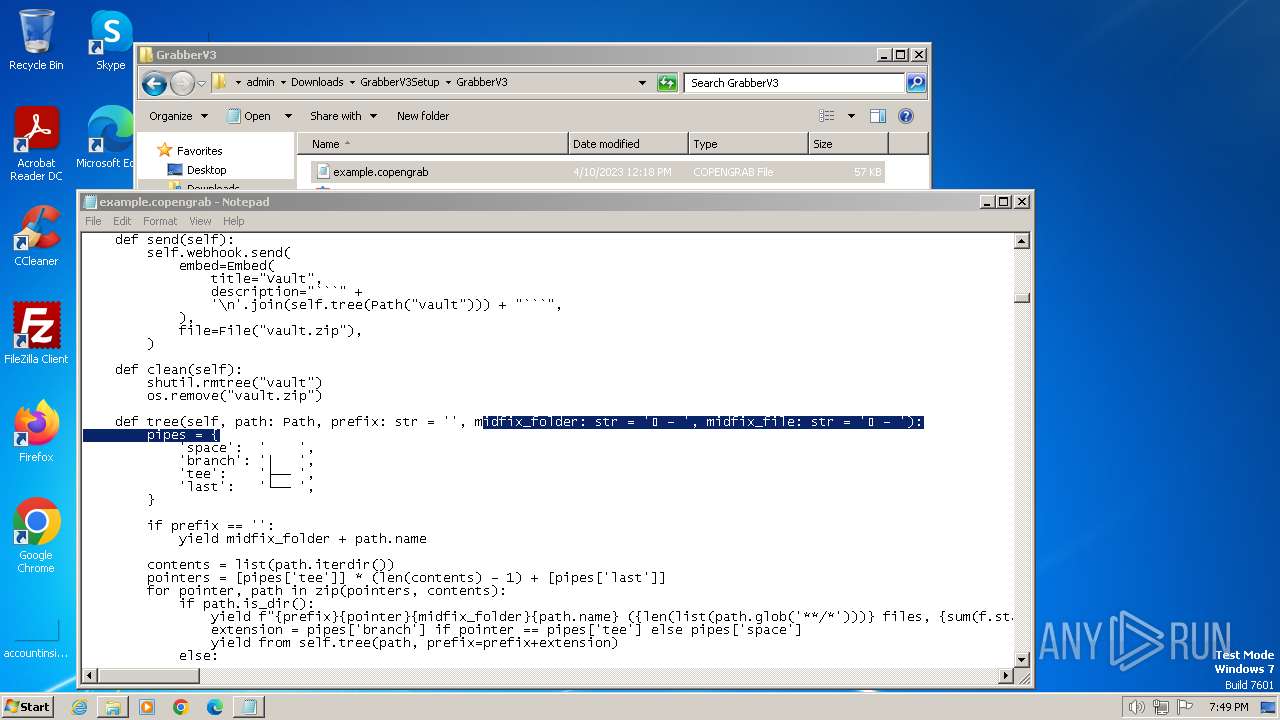Launch Firefox from the desktop
Screen dimensions: 1280x720
click(36, 432)
